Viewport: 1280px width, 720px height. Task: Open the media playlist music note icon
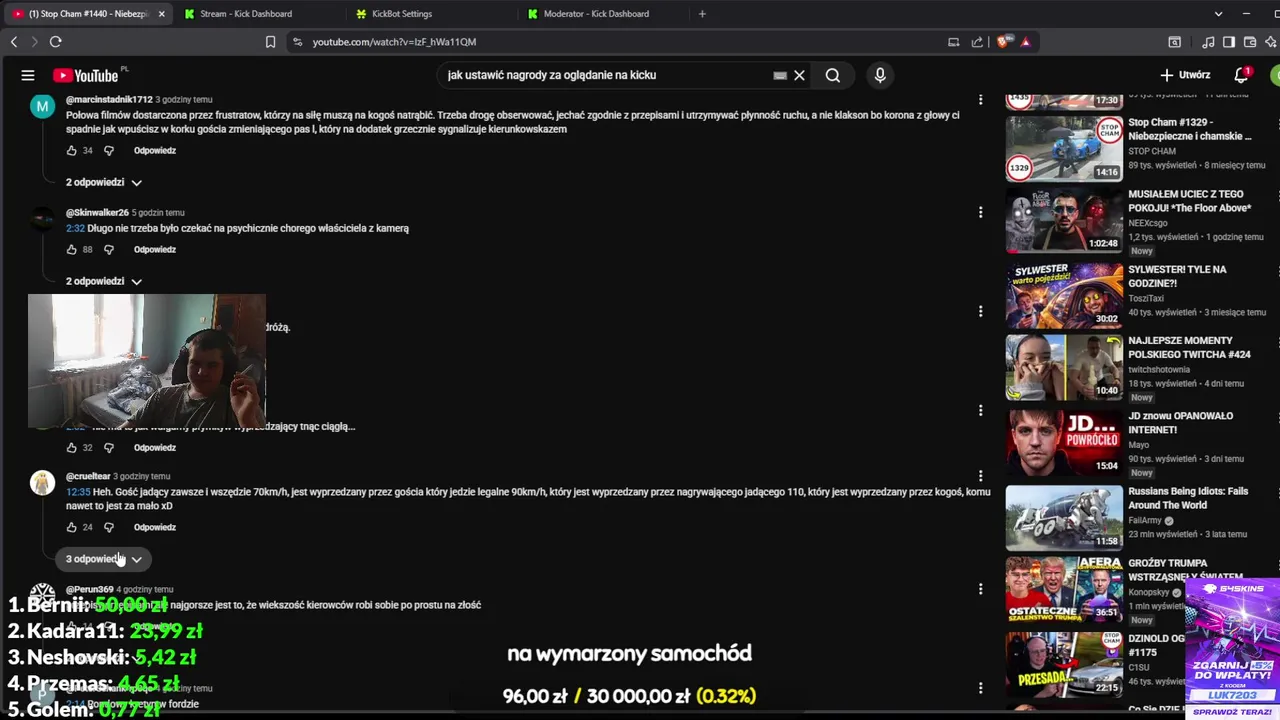[1208, 42]
